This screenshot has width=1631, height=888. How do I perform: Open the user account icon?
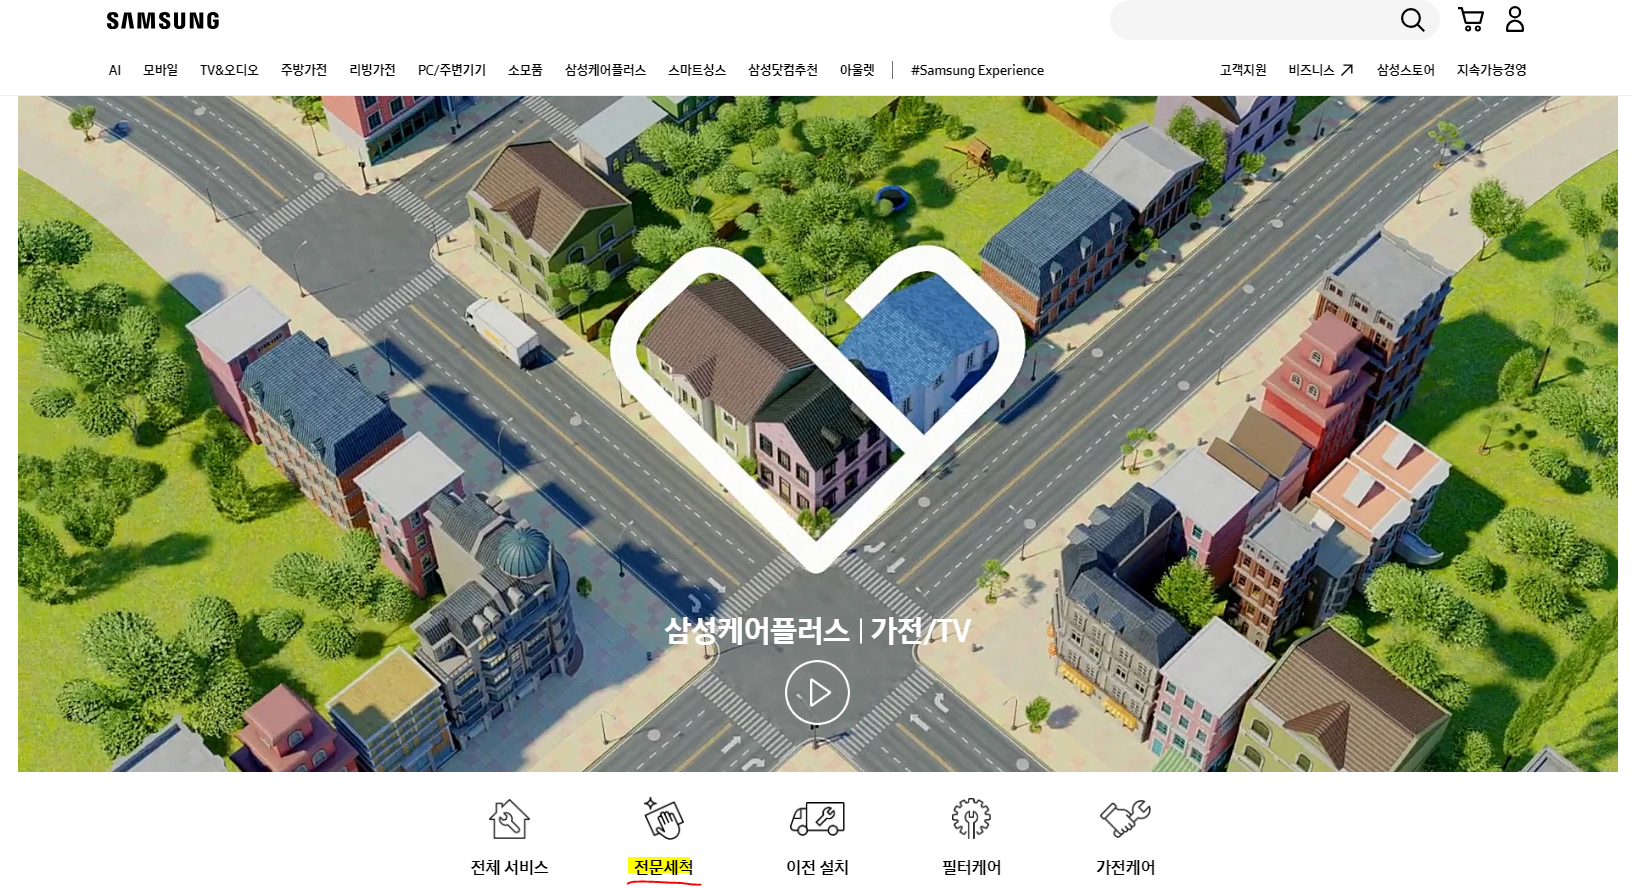1515,19
